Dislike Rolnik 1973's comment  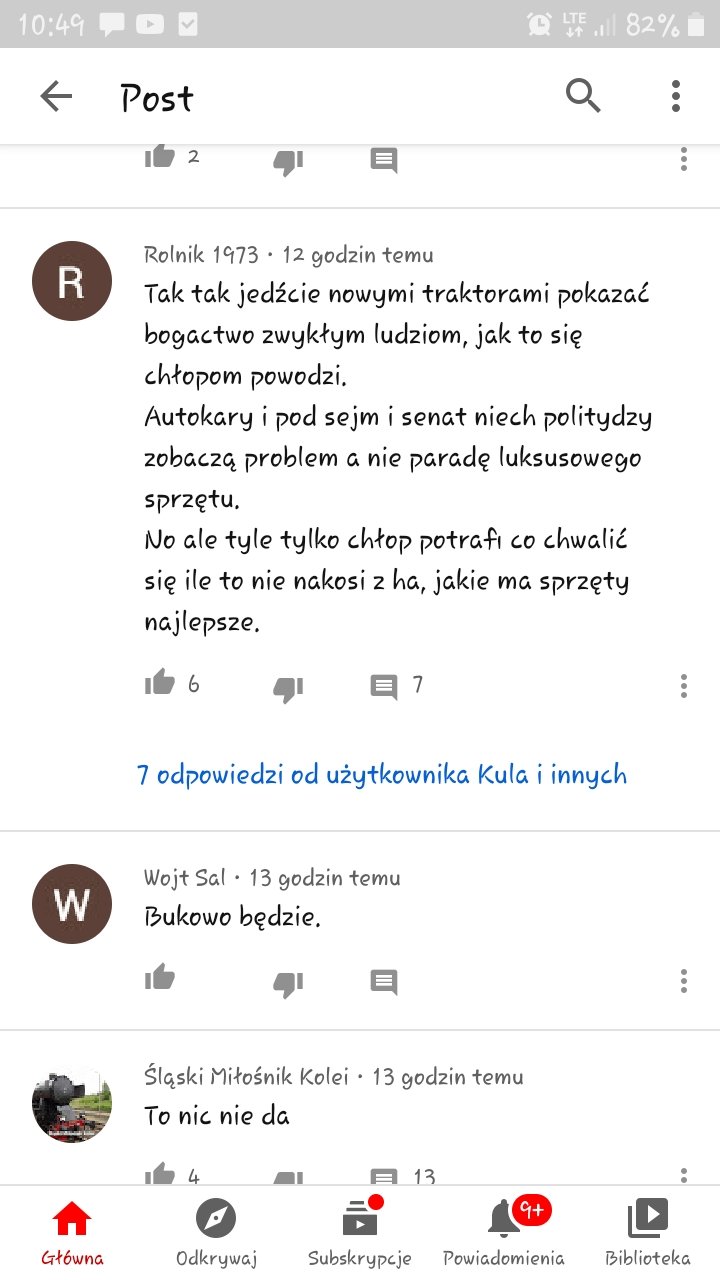(288, 687)
